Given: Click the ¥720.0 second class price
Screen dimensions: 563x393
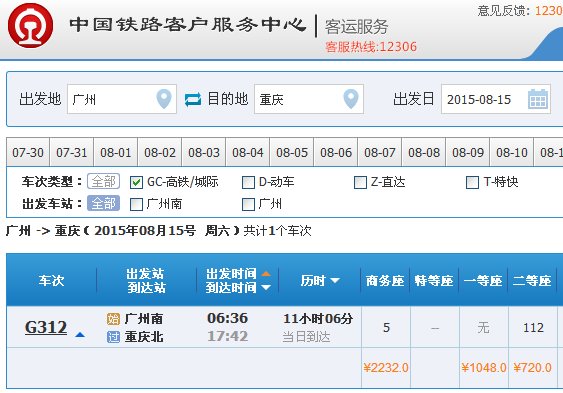Looking at the screenshot, I should [x=532, y=368].
